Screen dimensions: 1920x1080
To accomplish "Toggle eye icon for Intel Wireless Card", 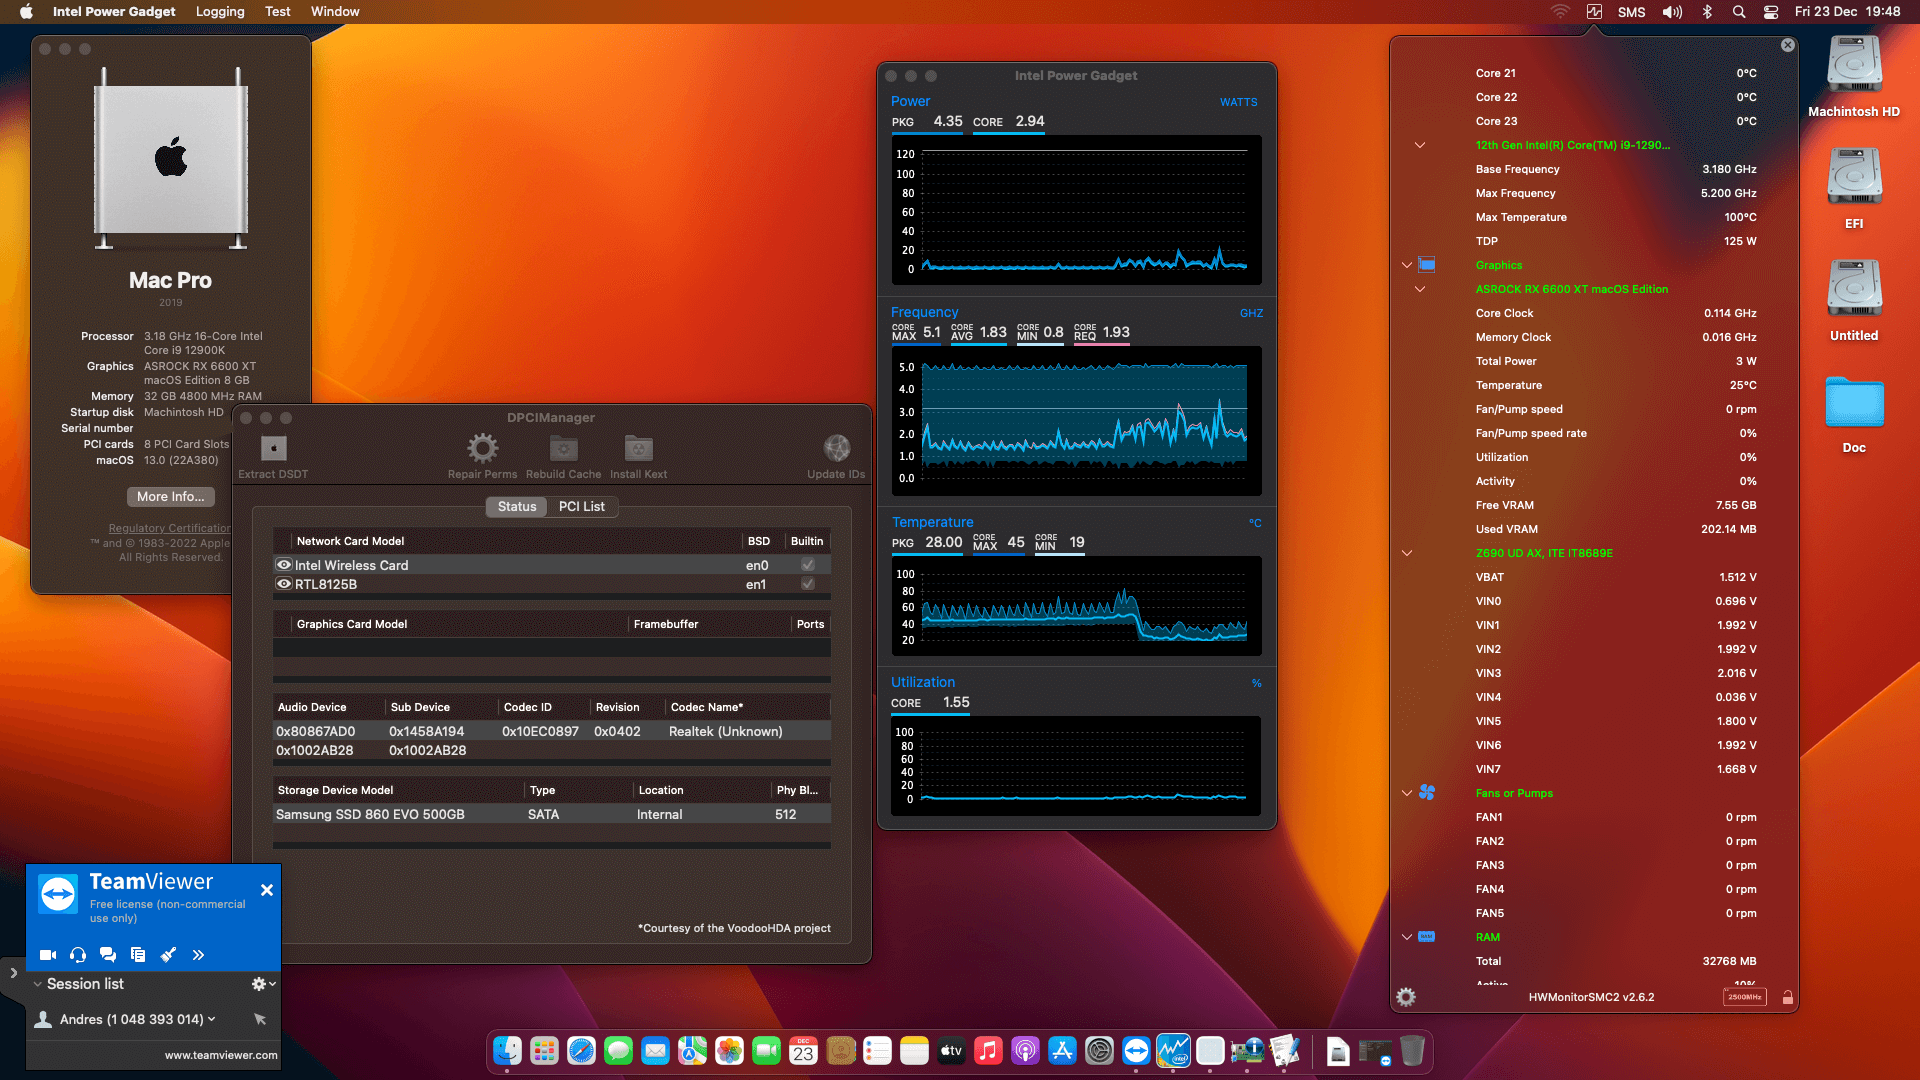I will [284, 565].
